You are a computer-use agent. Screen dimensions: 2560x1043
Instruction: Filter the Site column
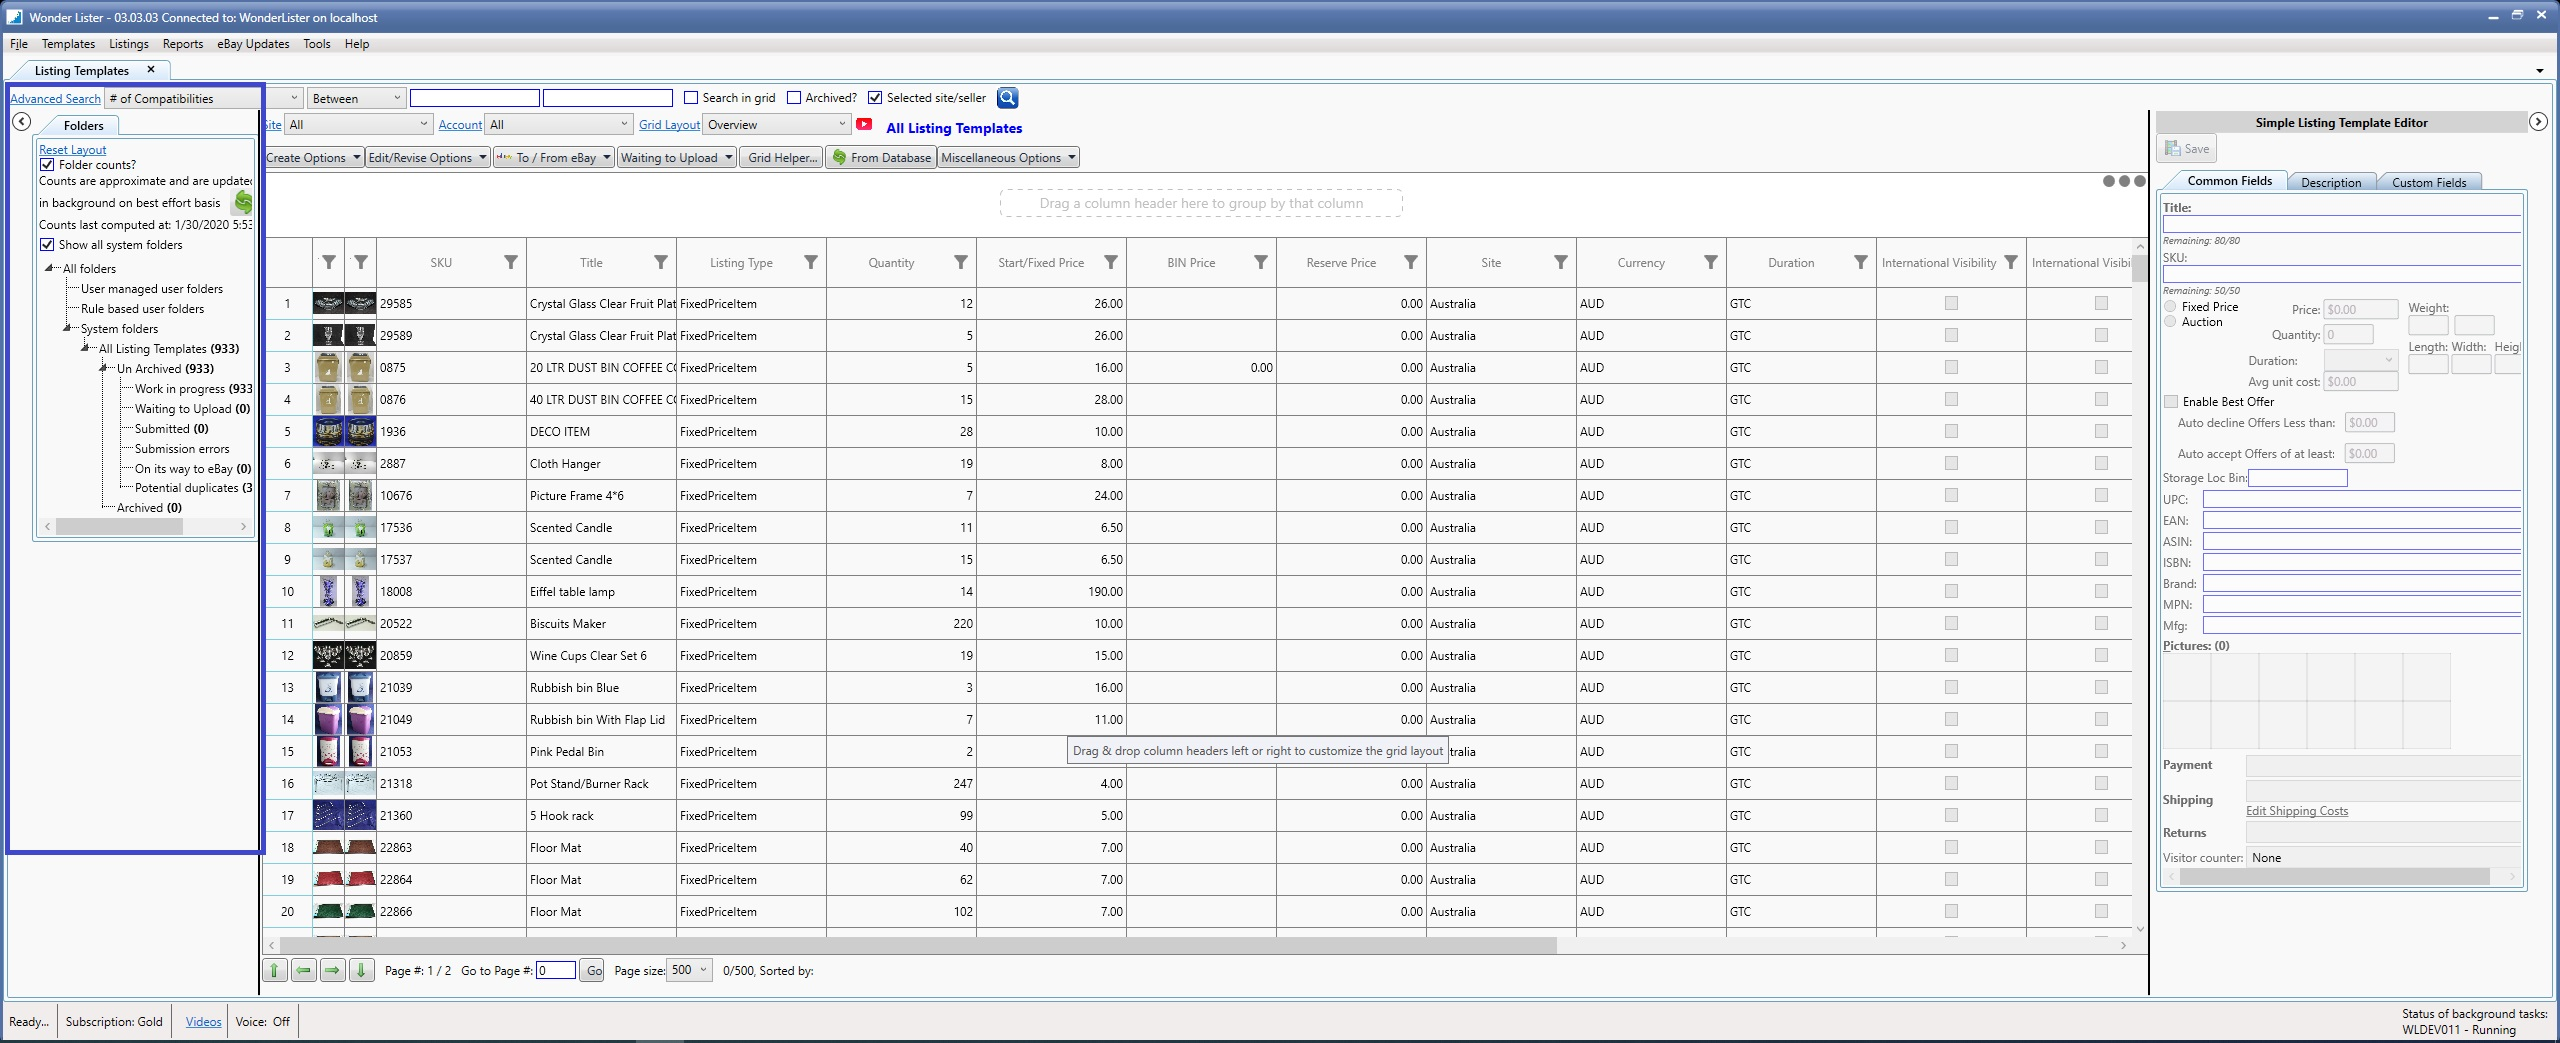pyautogui.click(x=1561, y=263)
